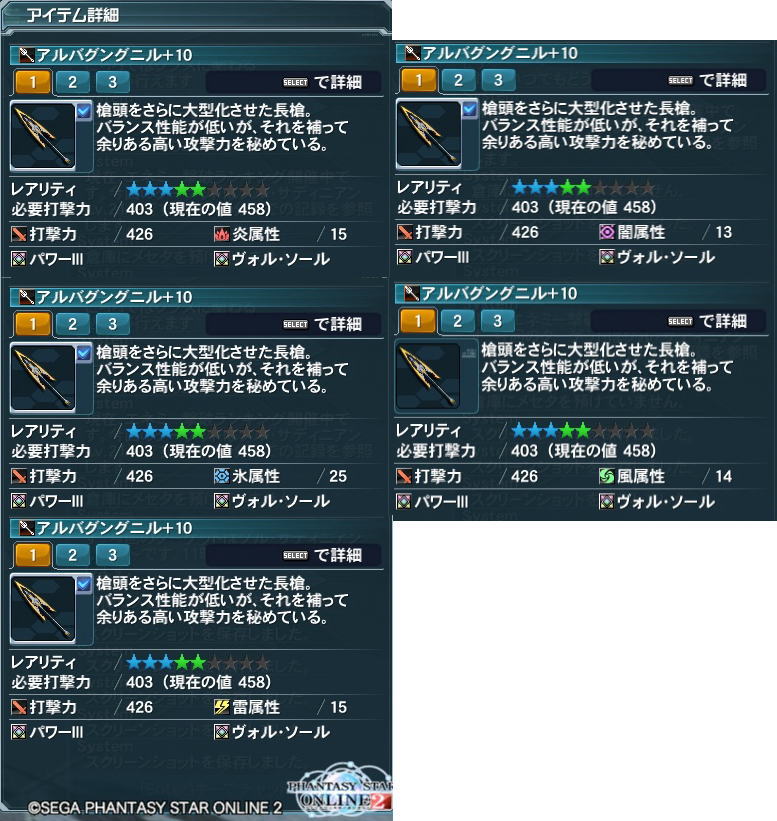Screen dimensions: 777x821
Task: Click the striking power icon on dark weapon
Action: coord(404,232)
